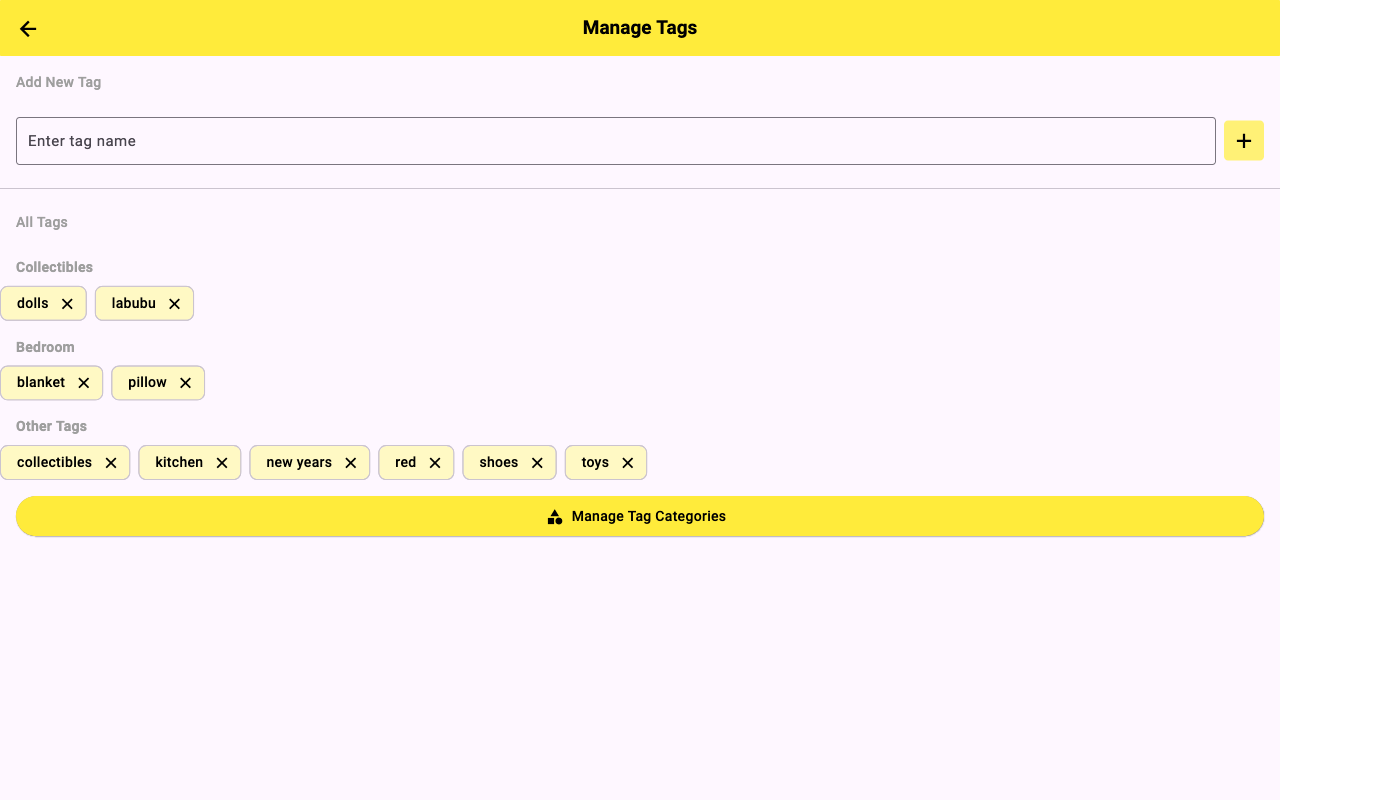This screenshot has height=802, width=1374.
Task: Delete the toys tag
Action: (627, 462)
